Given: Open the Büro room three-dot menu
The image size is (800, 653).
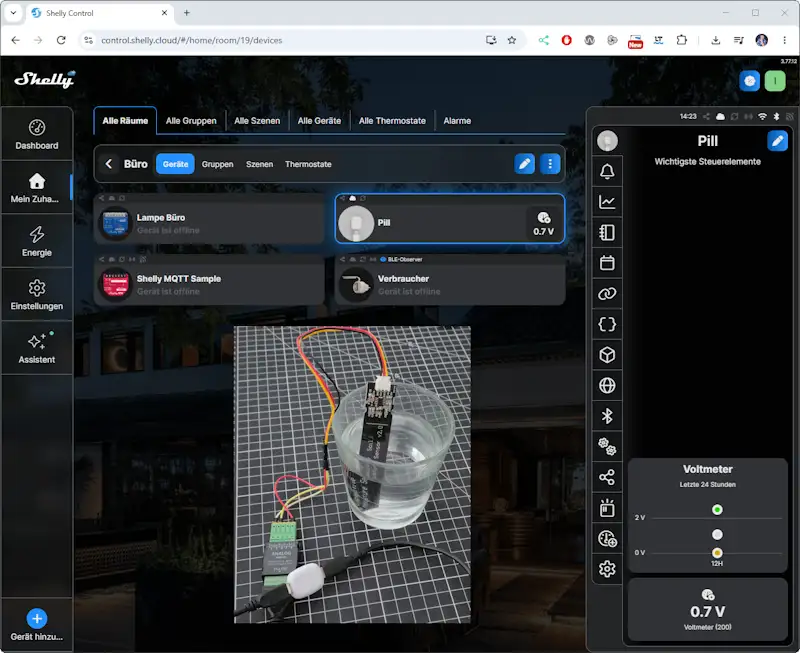Looking at the screenshot, I should click(x=550, y=164).
